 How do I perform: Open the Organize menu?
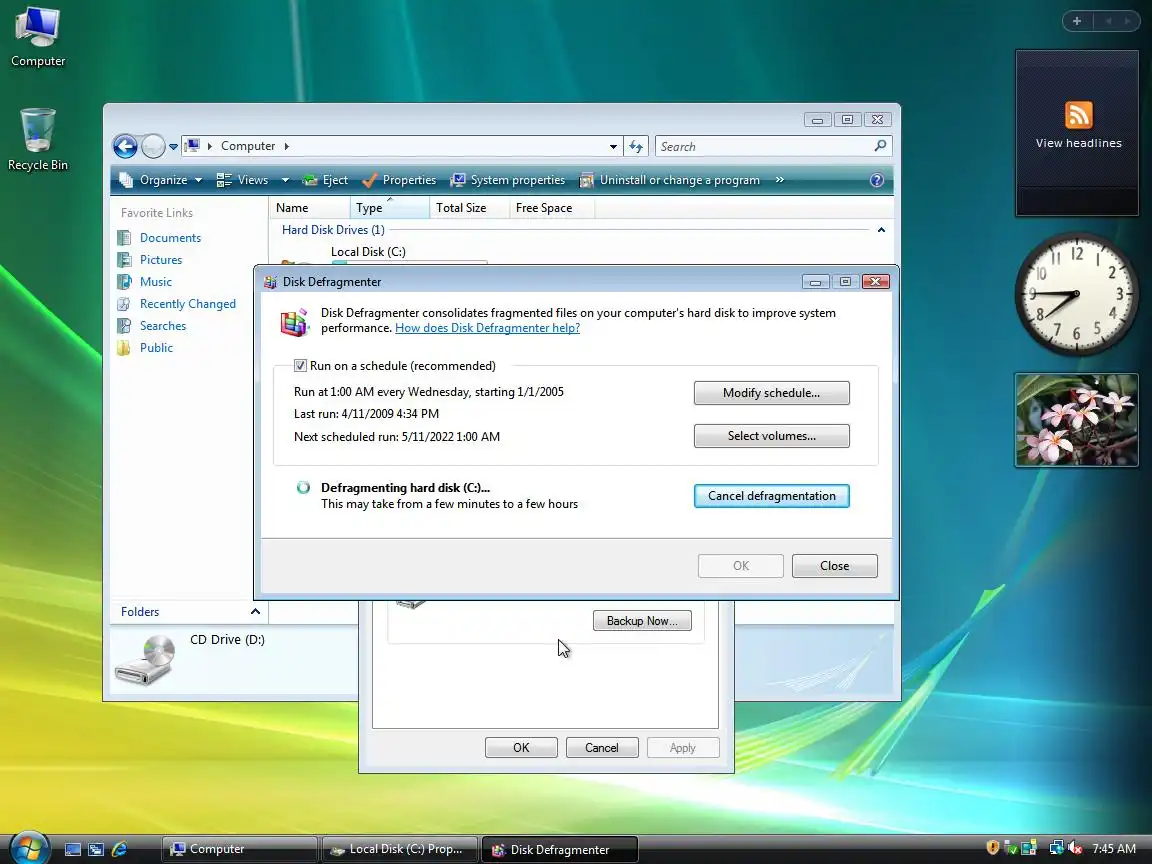[x=161, y=180]
